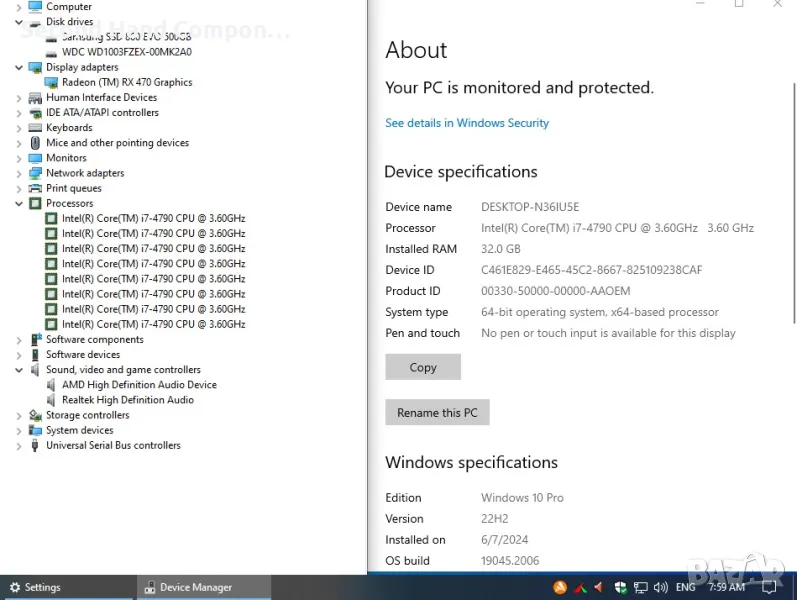This screenshot has width=797, height=600.
Task: Open See details in Windows Security link
Action: click(x=467, y=123)
